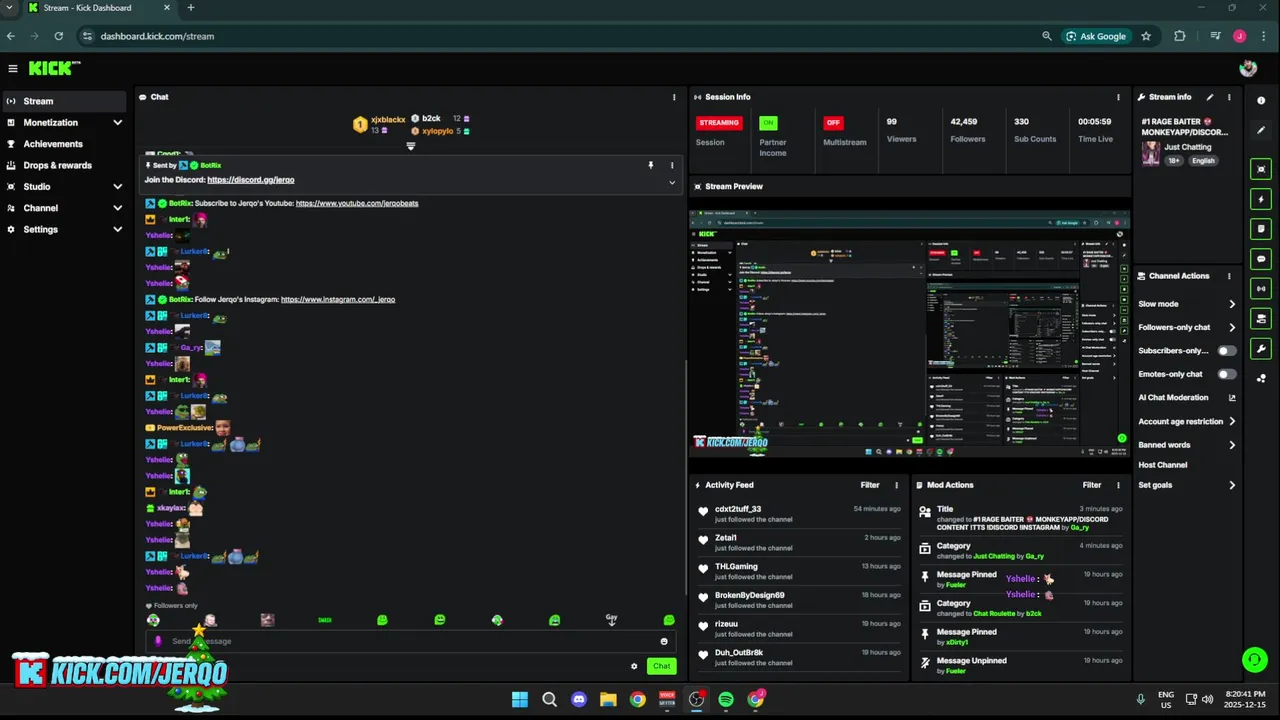Toggle Stream Preview widget icon in rail
This screenshot has height=720, width=1280.
1261,169
